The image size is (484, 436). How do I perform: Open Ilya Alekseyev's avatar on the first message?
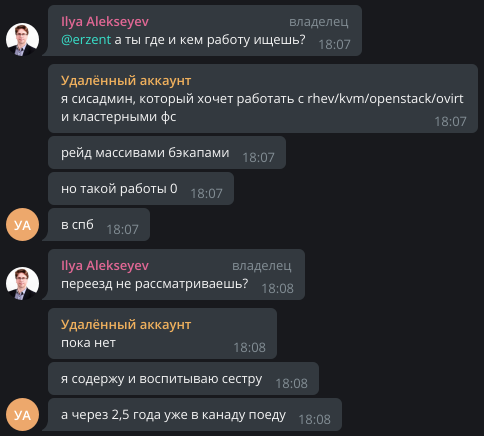pyautogui.click(x=22, y=39)
